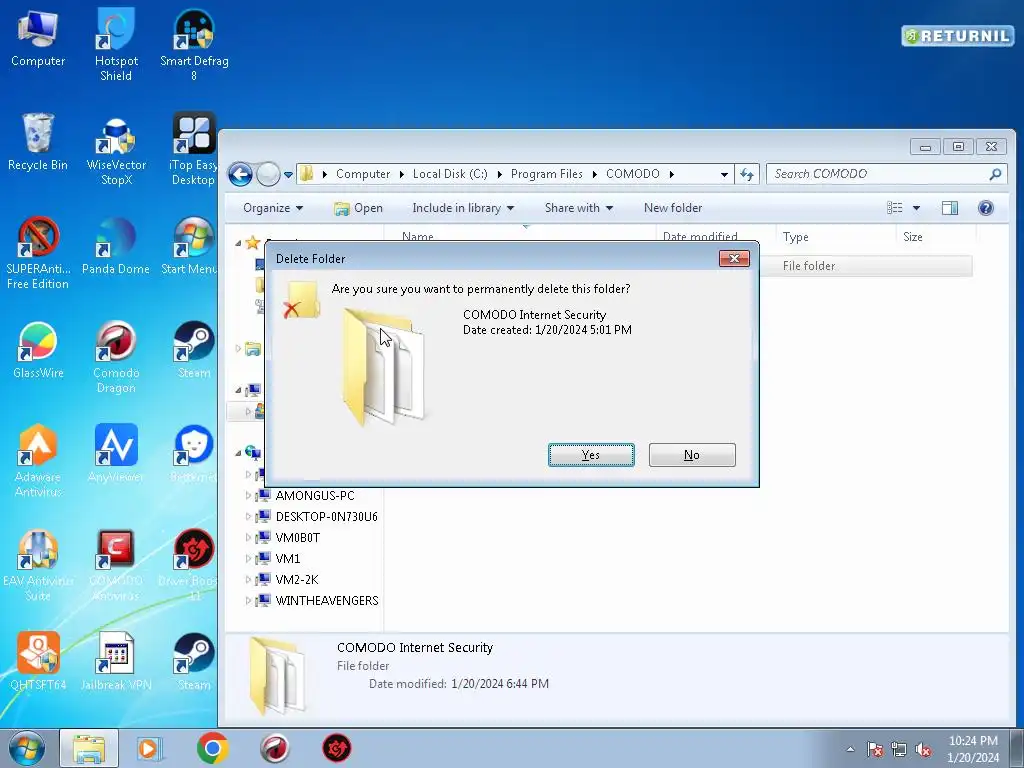Click the Returnil desktop gadget
The height and width of the screenshot is (768, 1024).
click(957, 36)
